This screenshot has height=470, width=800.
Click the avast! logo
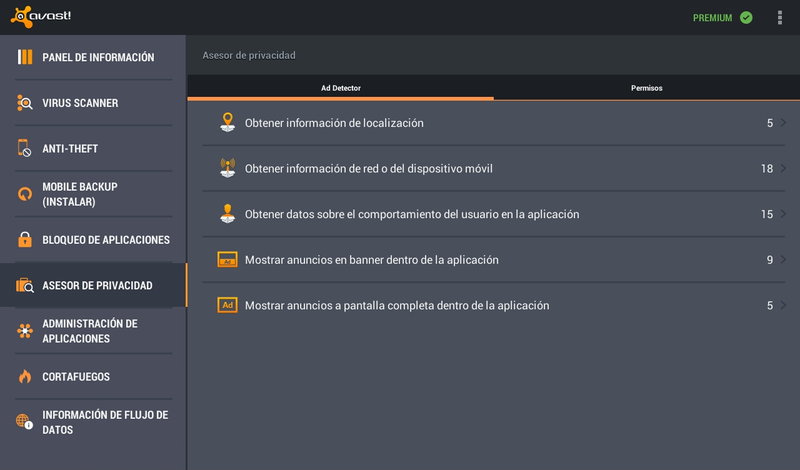(x=41, y=17)
